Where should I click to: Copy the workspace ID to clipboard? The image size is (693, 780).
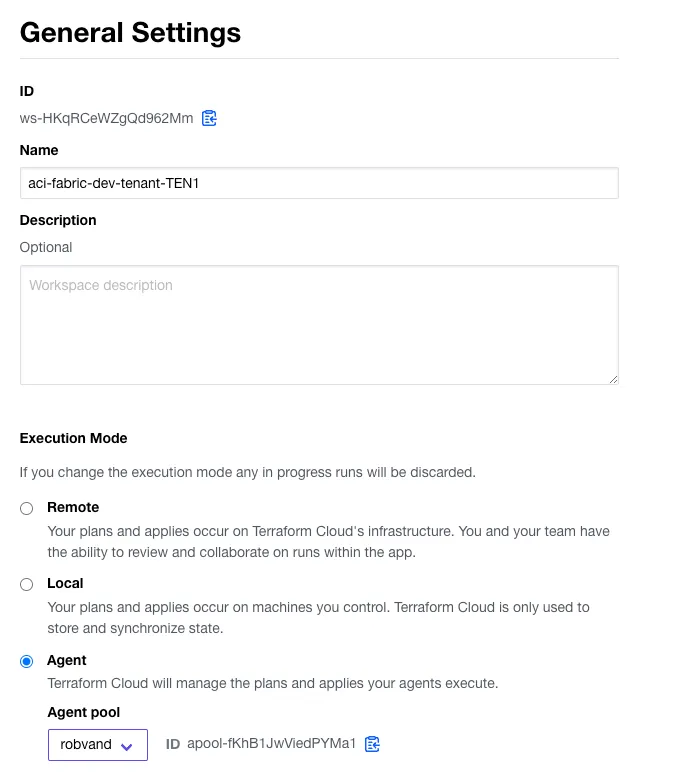[x=209, y=118]
